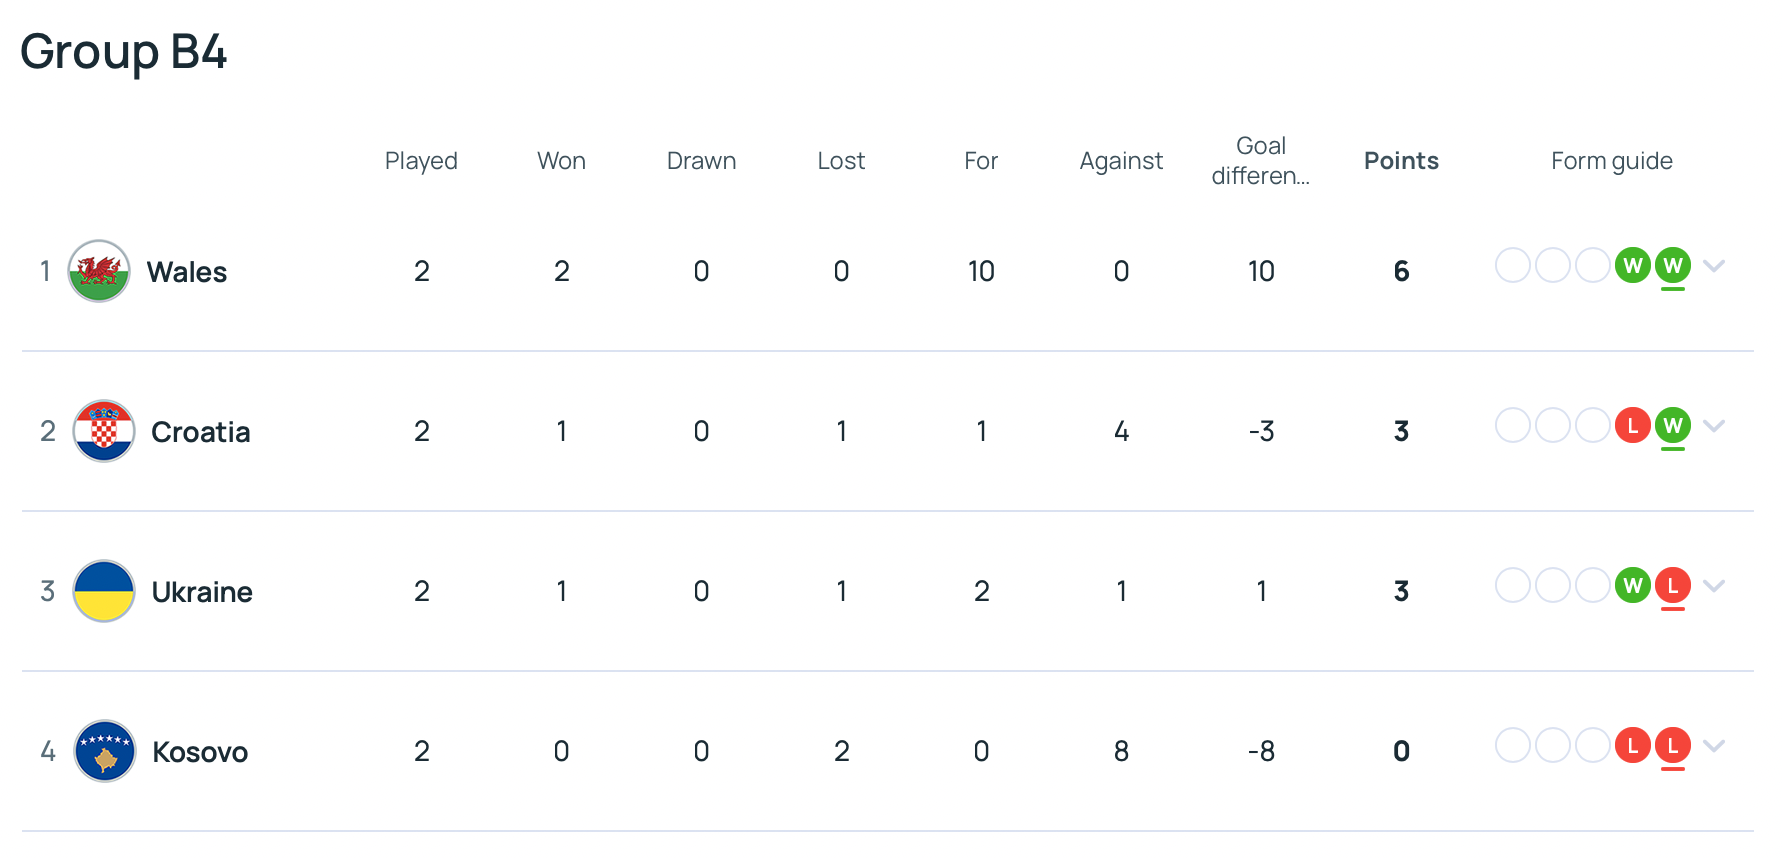
Task: Open the Kosovo team link
Action: 200,752
